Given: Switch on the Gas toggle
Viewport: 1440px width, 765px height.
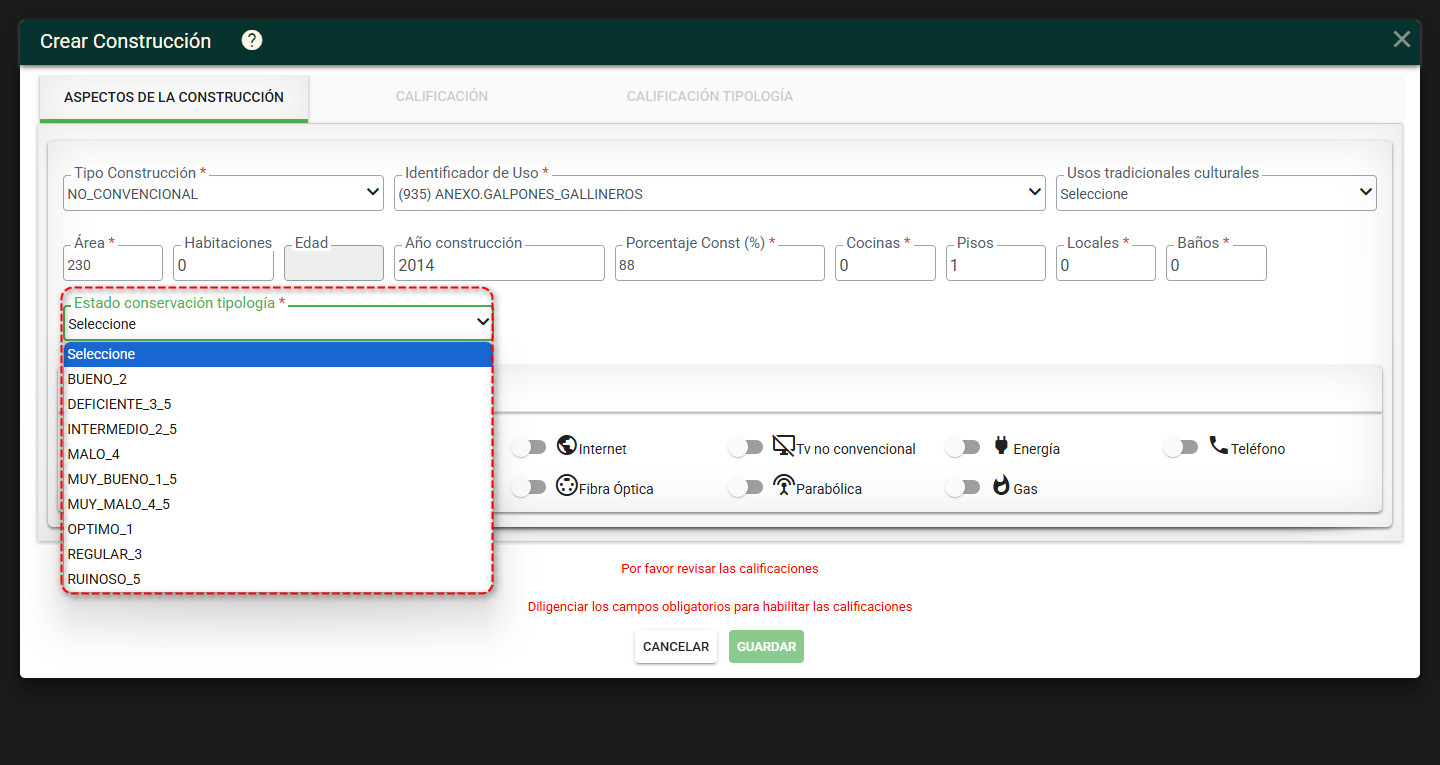Looking at the screenshot, I should tap(963, 487).
